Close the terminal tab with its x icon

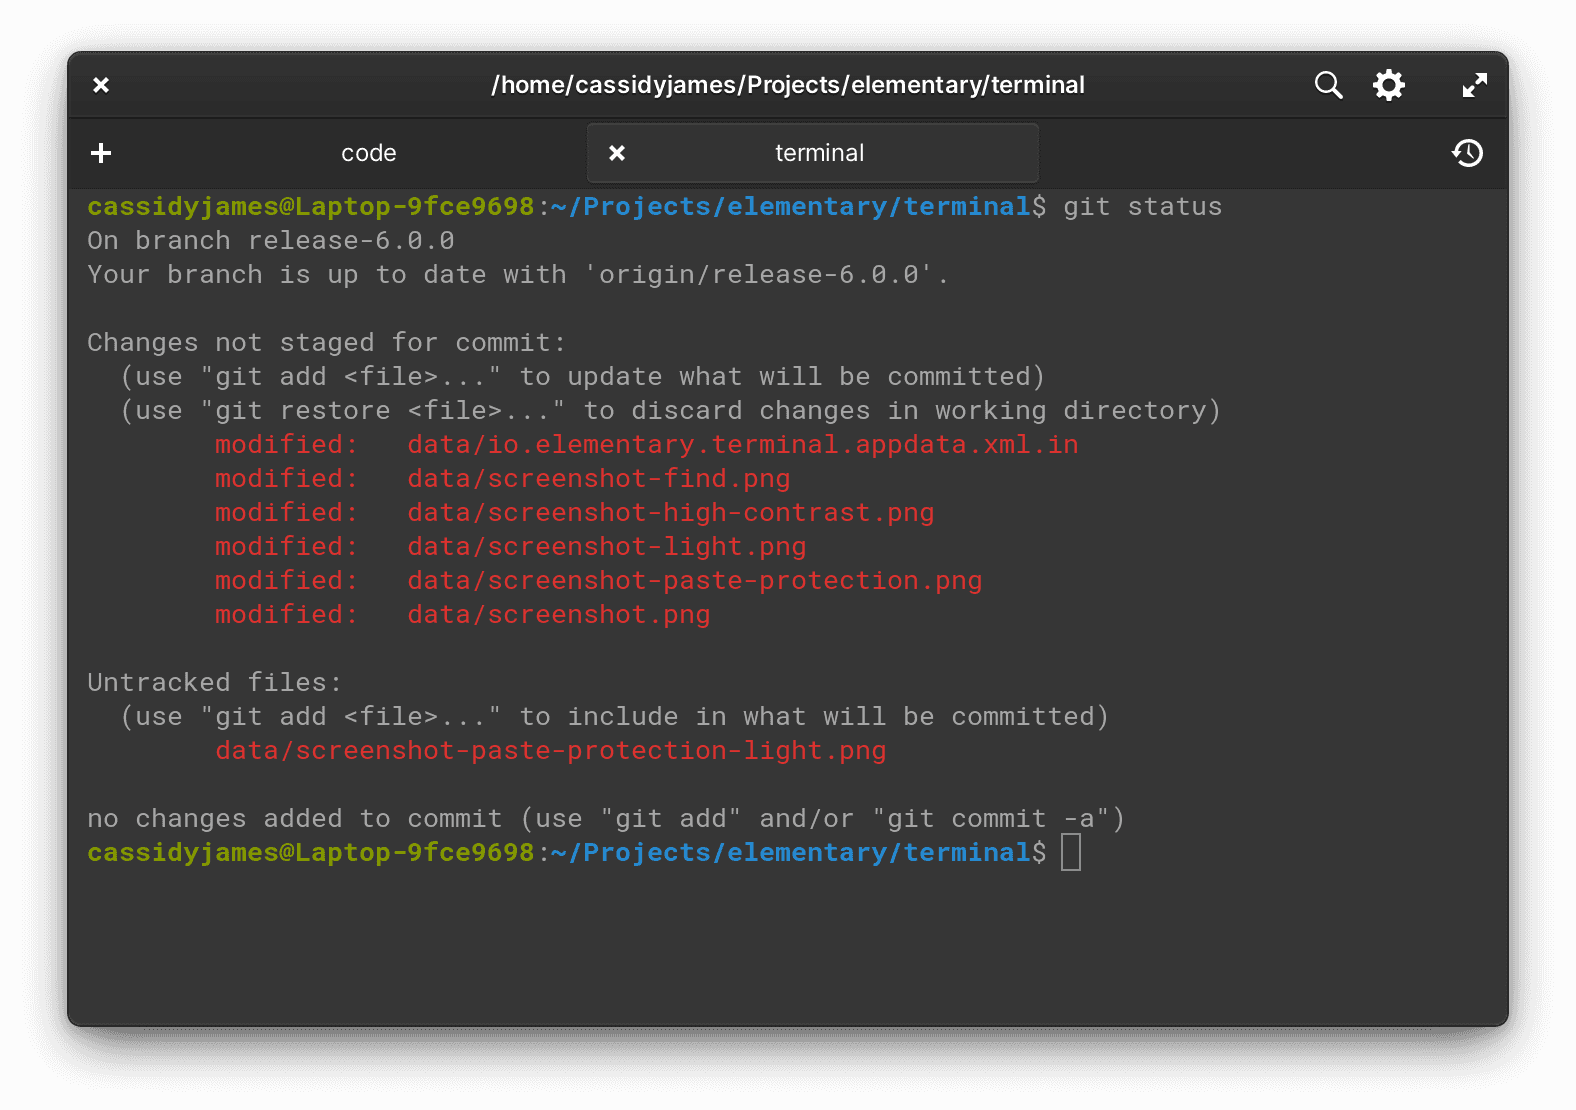click(x=617, y=152)
